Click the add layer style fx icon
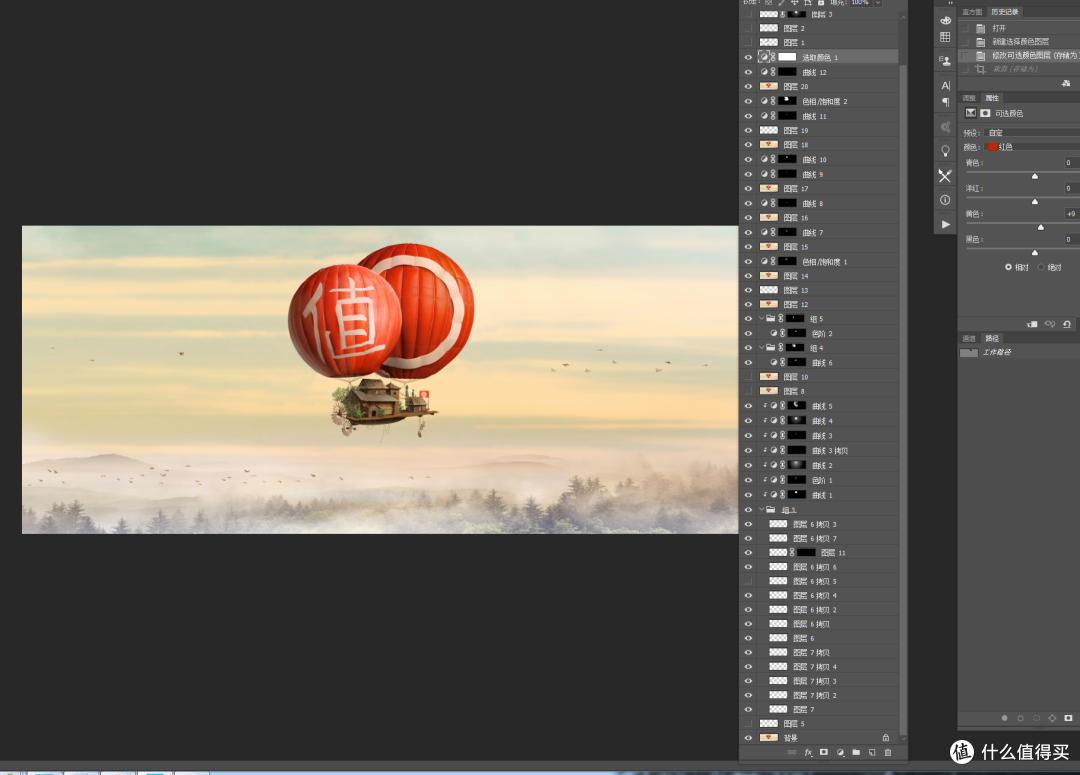The height and width of the screenshot is (775, 1080). tap(808, 752)
